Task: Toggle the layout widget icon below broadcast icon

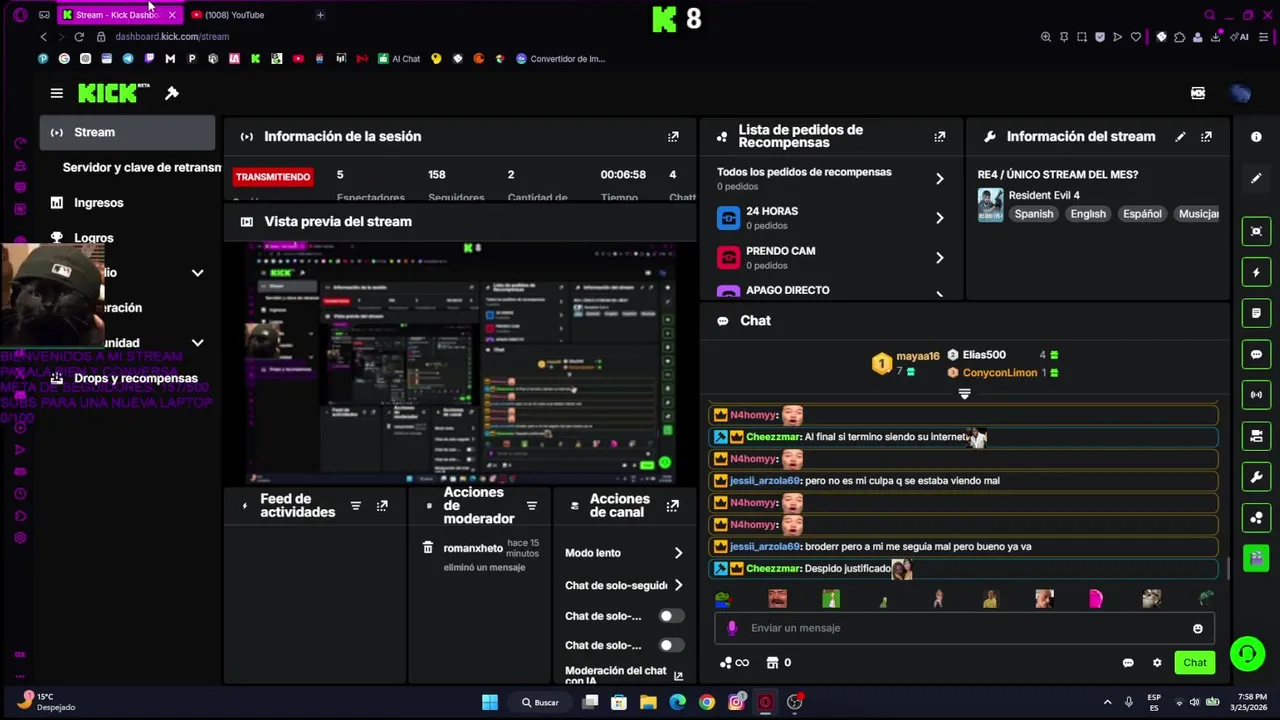Action: tap(1257, 436)
